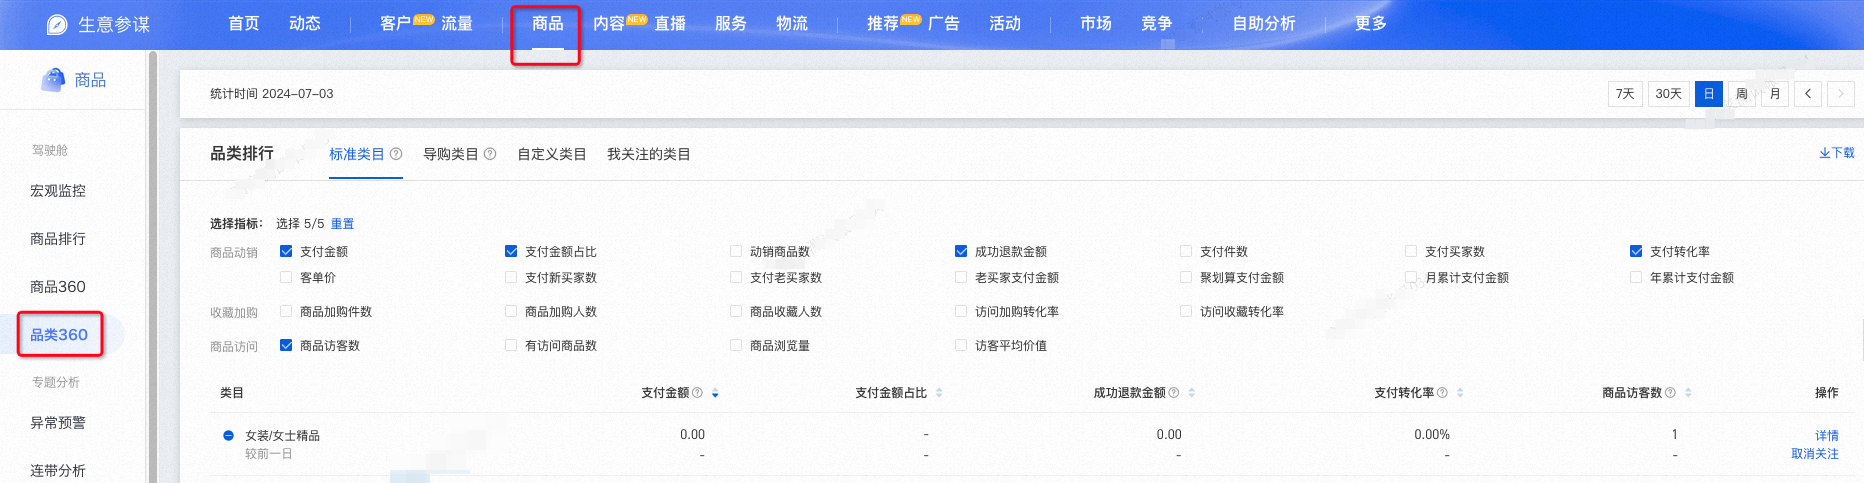Open 竞争 in top navigation
Screen dimensions: 1864x483
[1157, 23]
